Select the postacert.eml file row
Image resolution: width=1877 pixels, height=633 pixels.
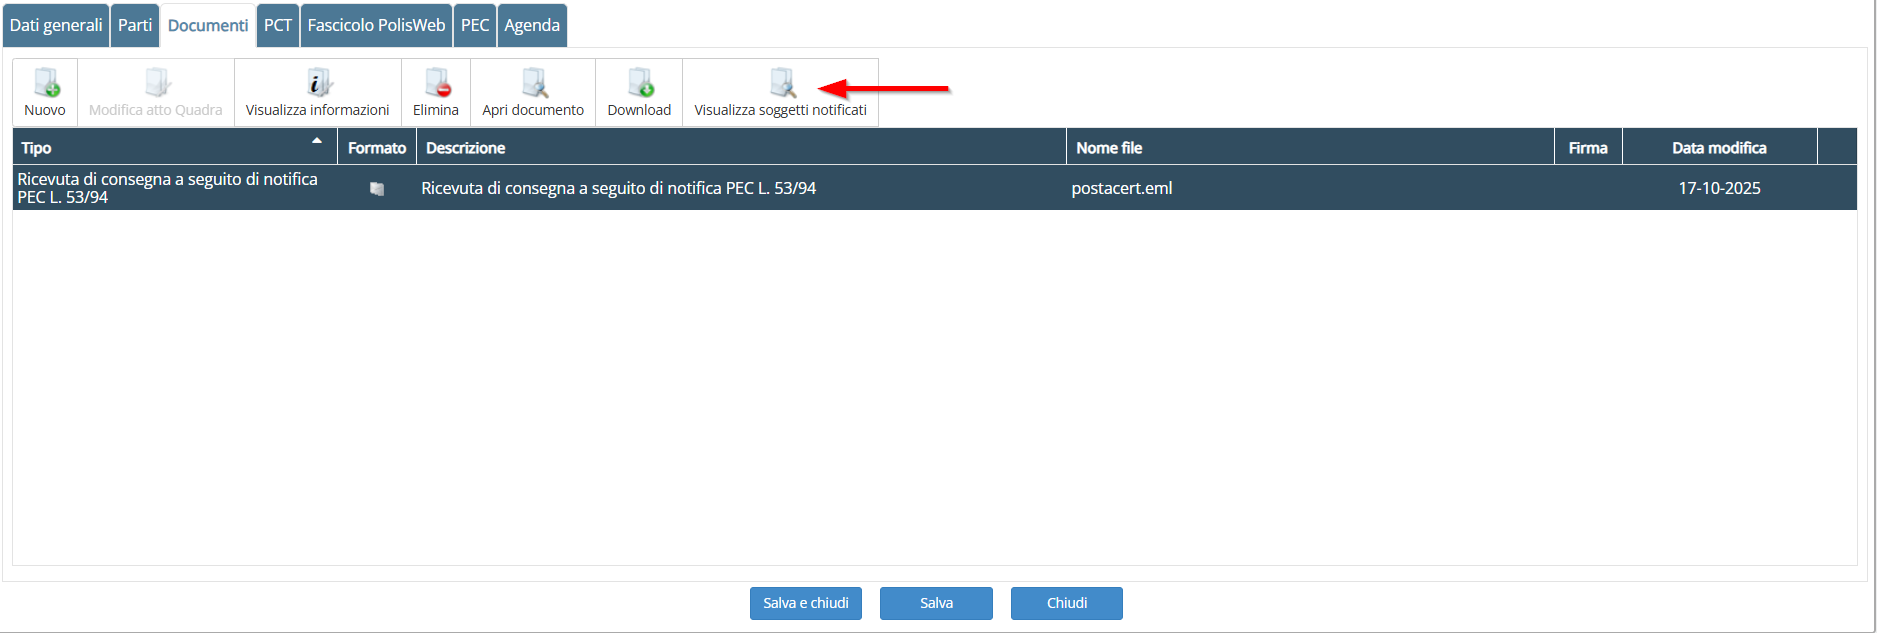[x=1121, y=188]
